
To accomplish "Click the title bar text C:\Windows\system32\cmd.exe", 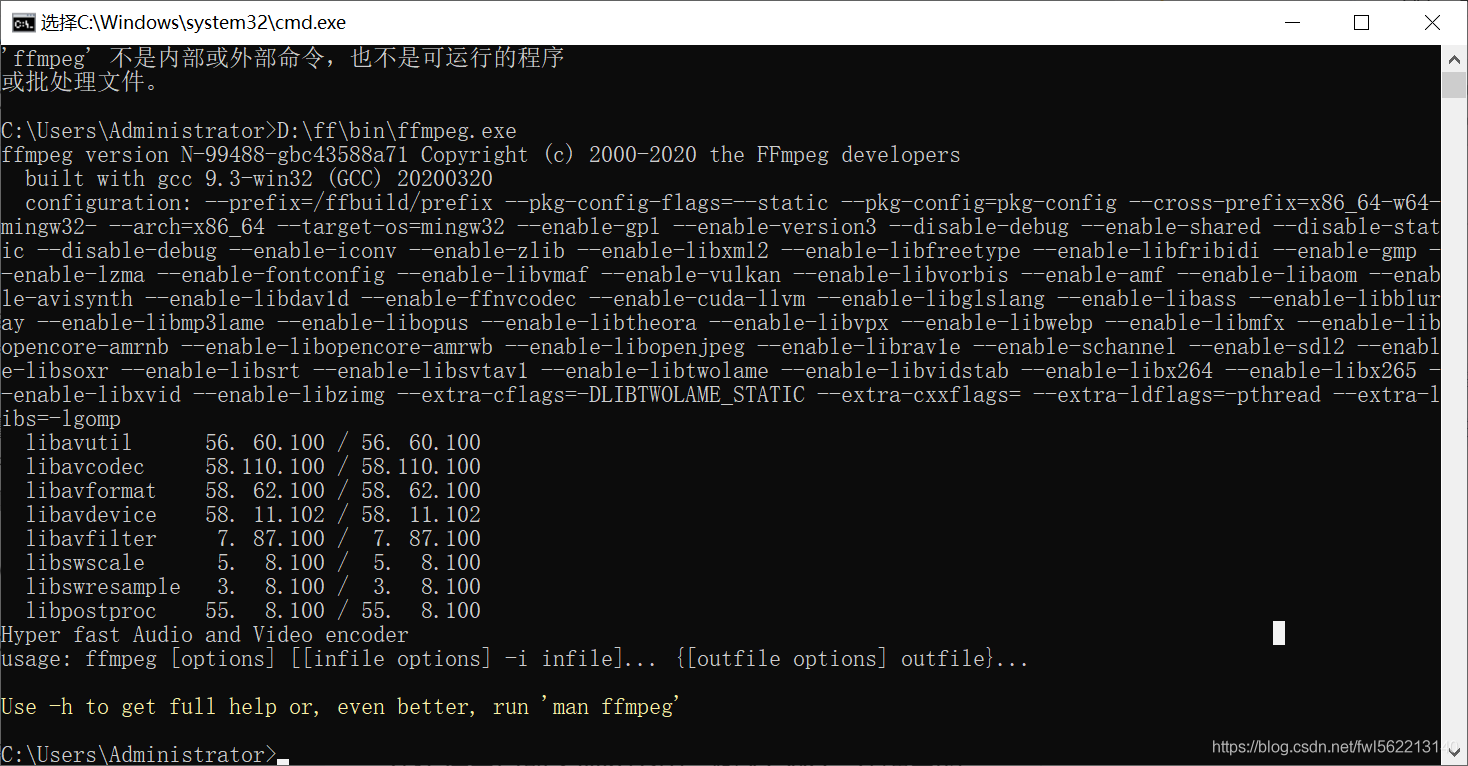I will pyautogui.click(x=193, y=22).
